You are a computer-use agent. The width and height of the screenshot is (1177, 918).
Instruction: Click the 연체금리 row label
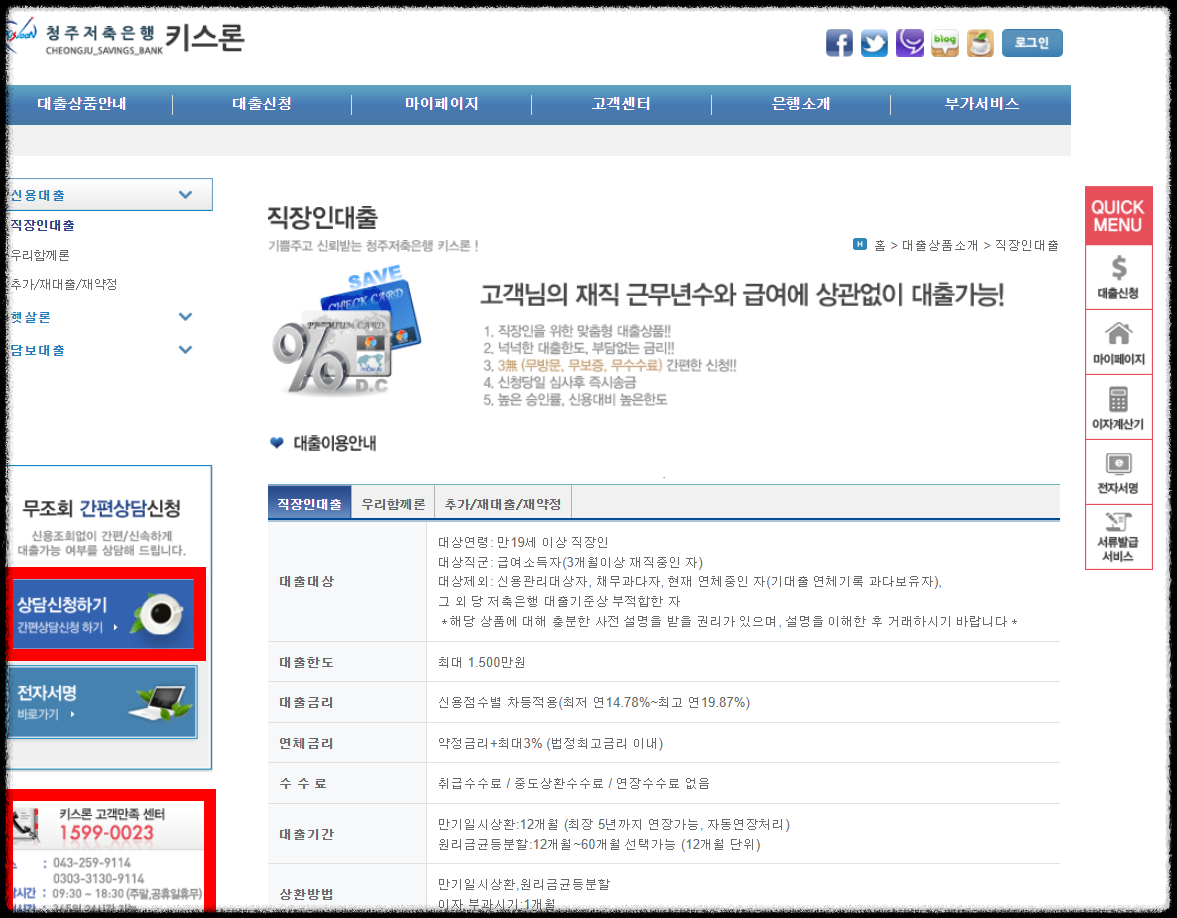tap(306, 743)
